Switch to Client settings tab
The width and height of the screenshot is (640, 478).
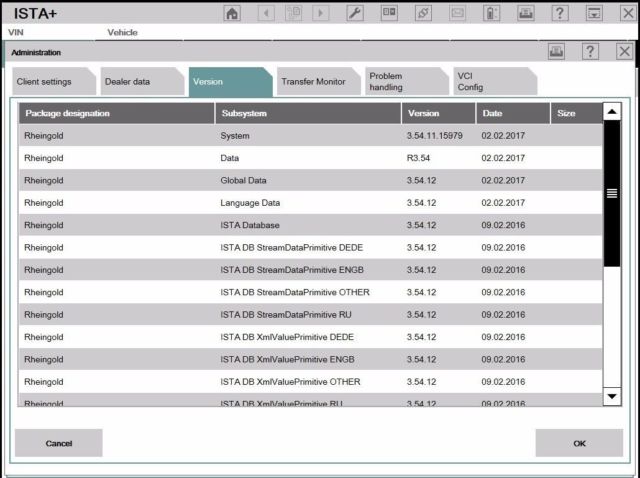coord(44,82)
